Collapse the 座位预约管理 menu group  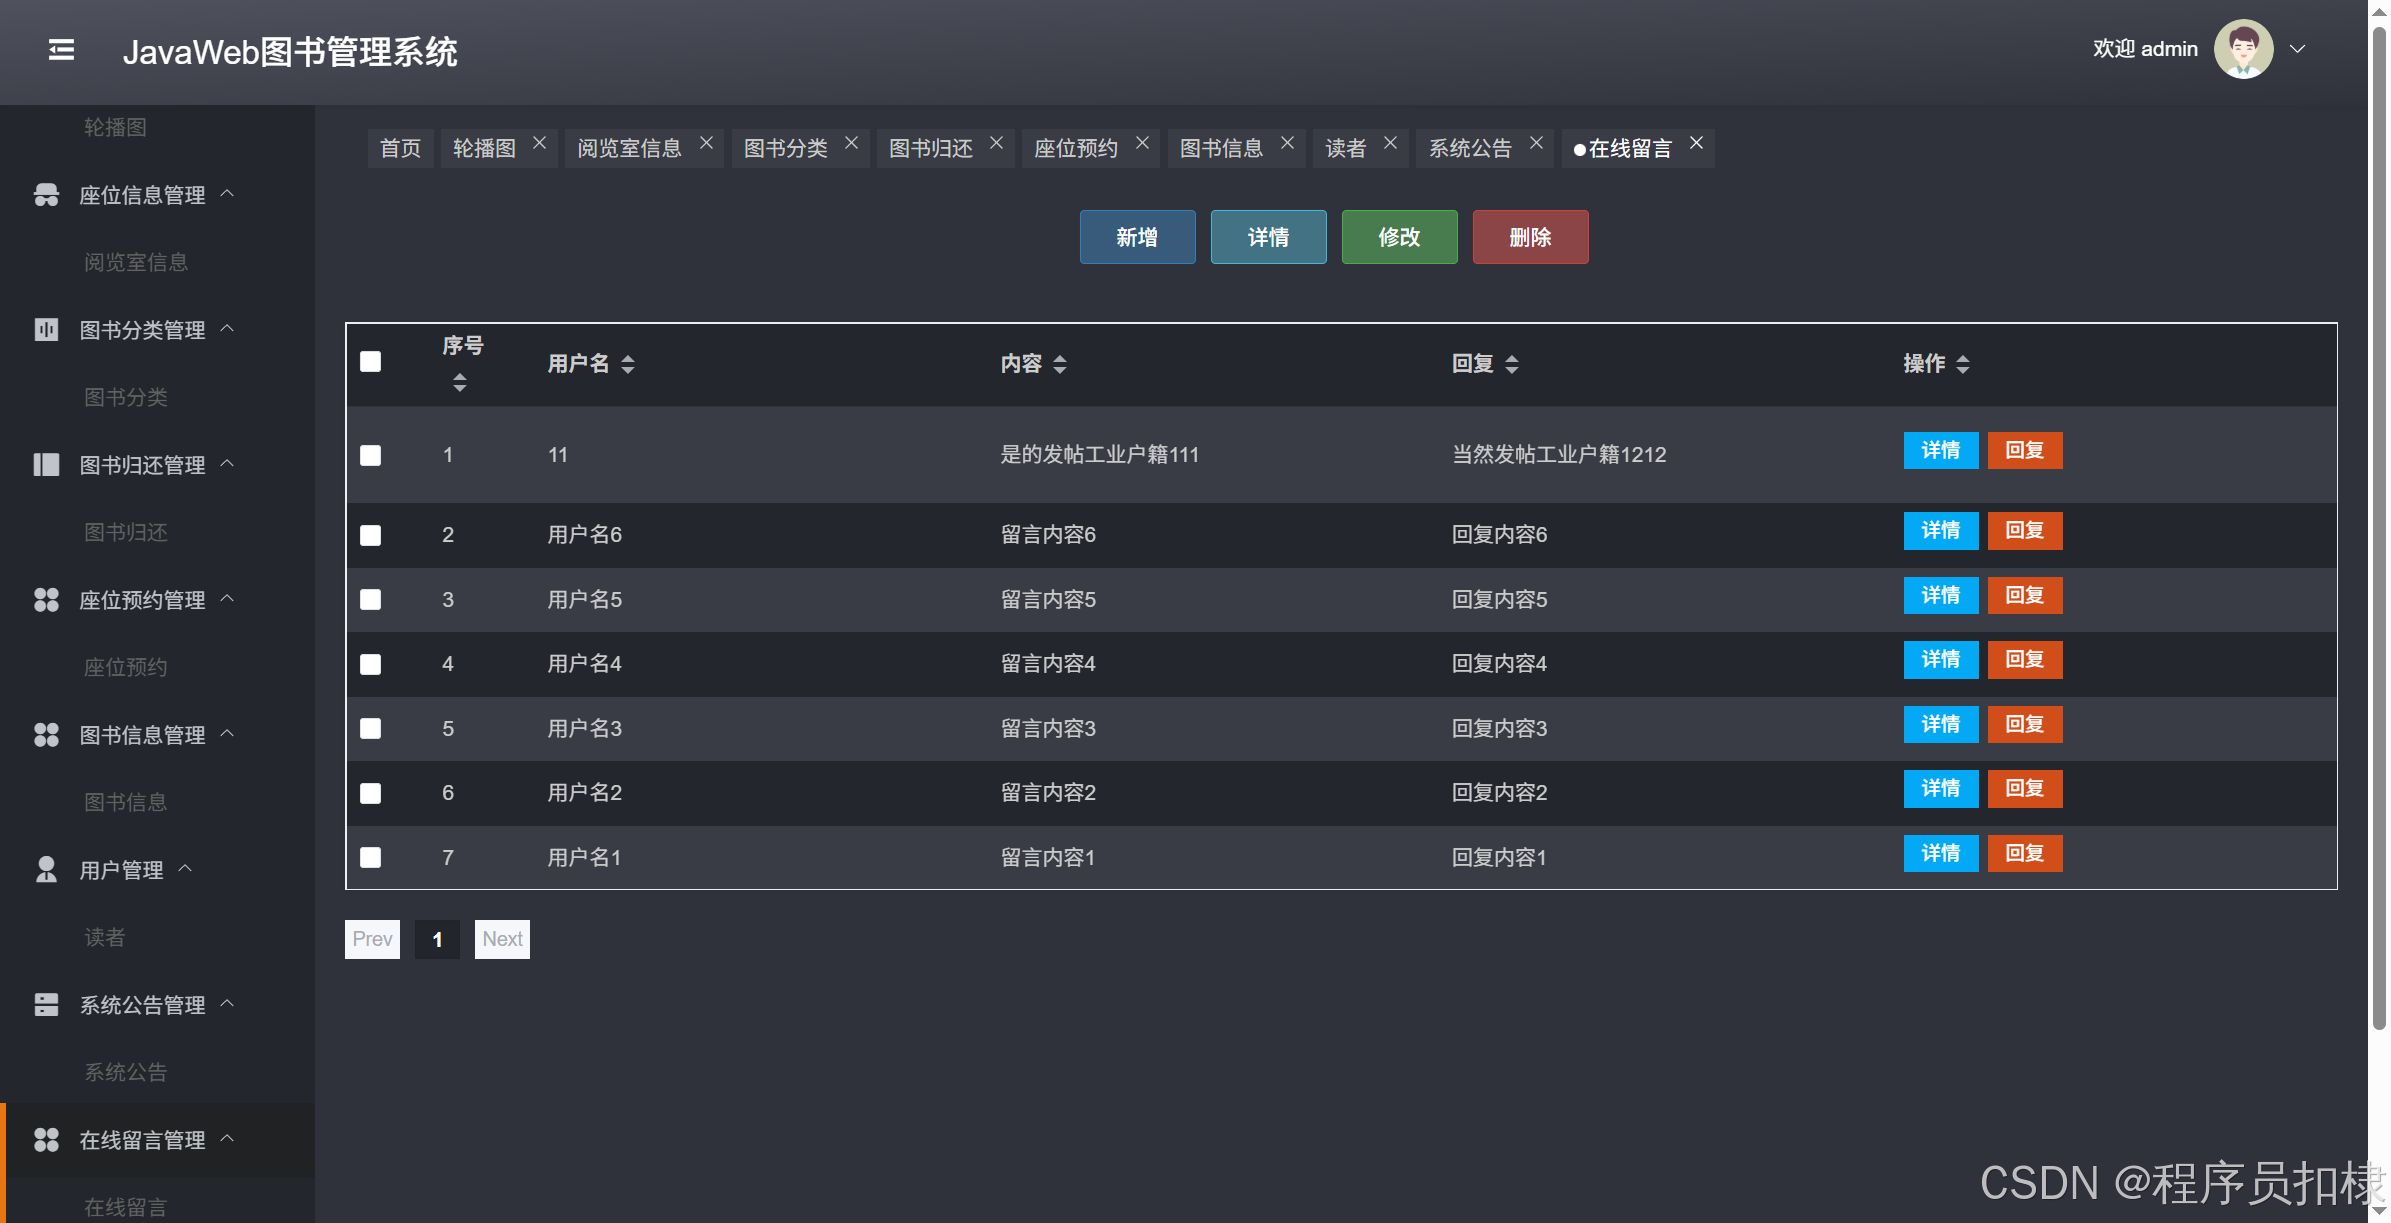[142, 600]
